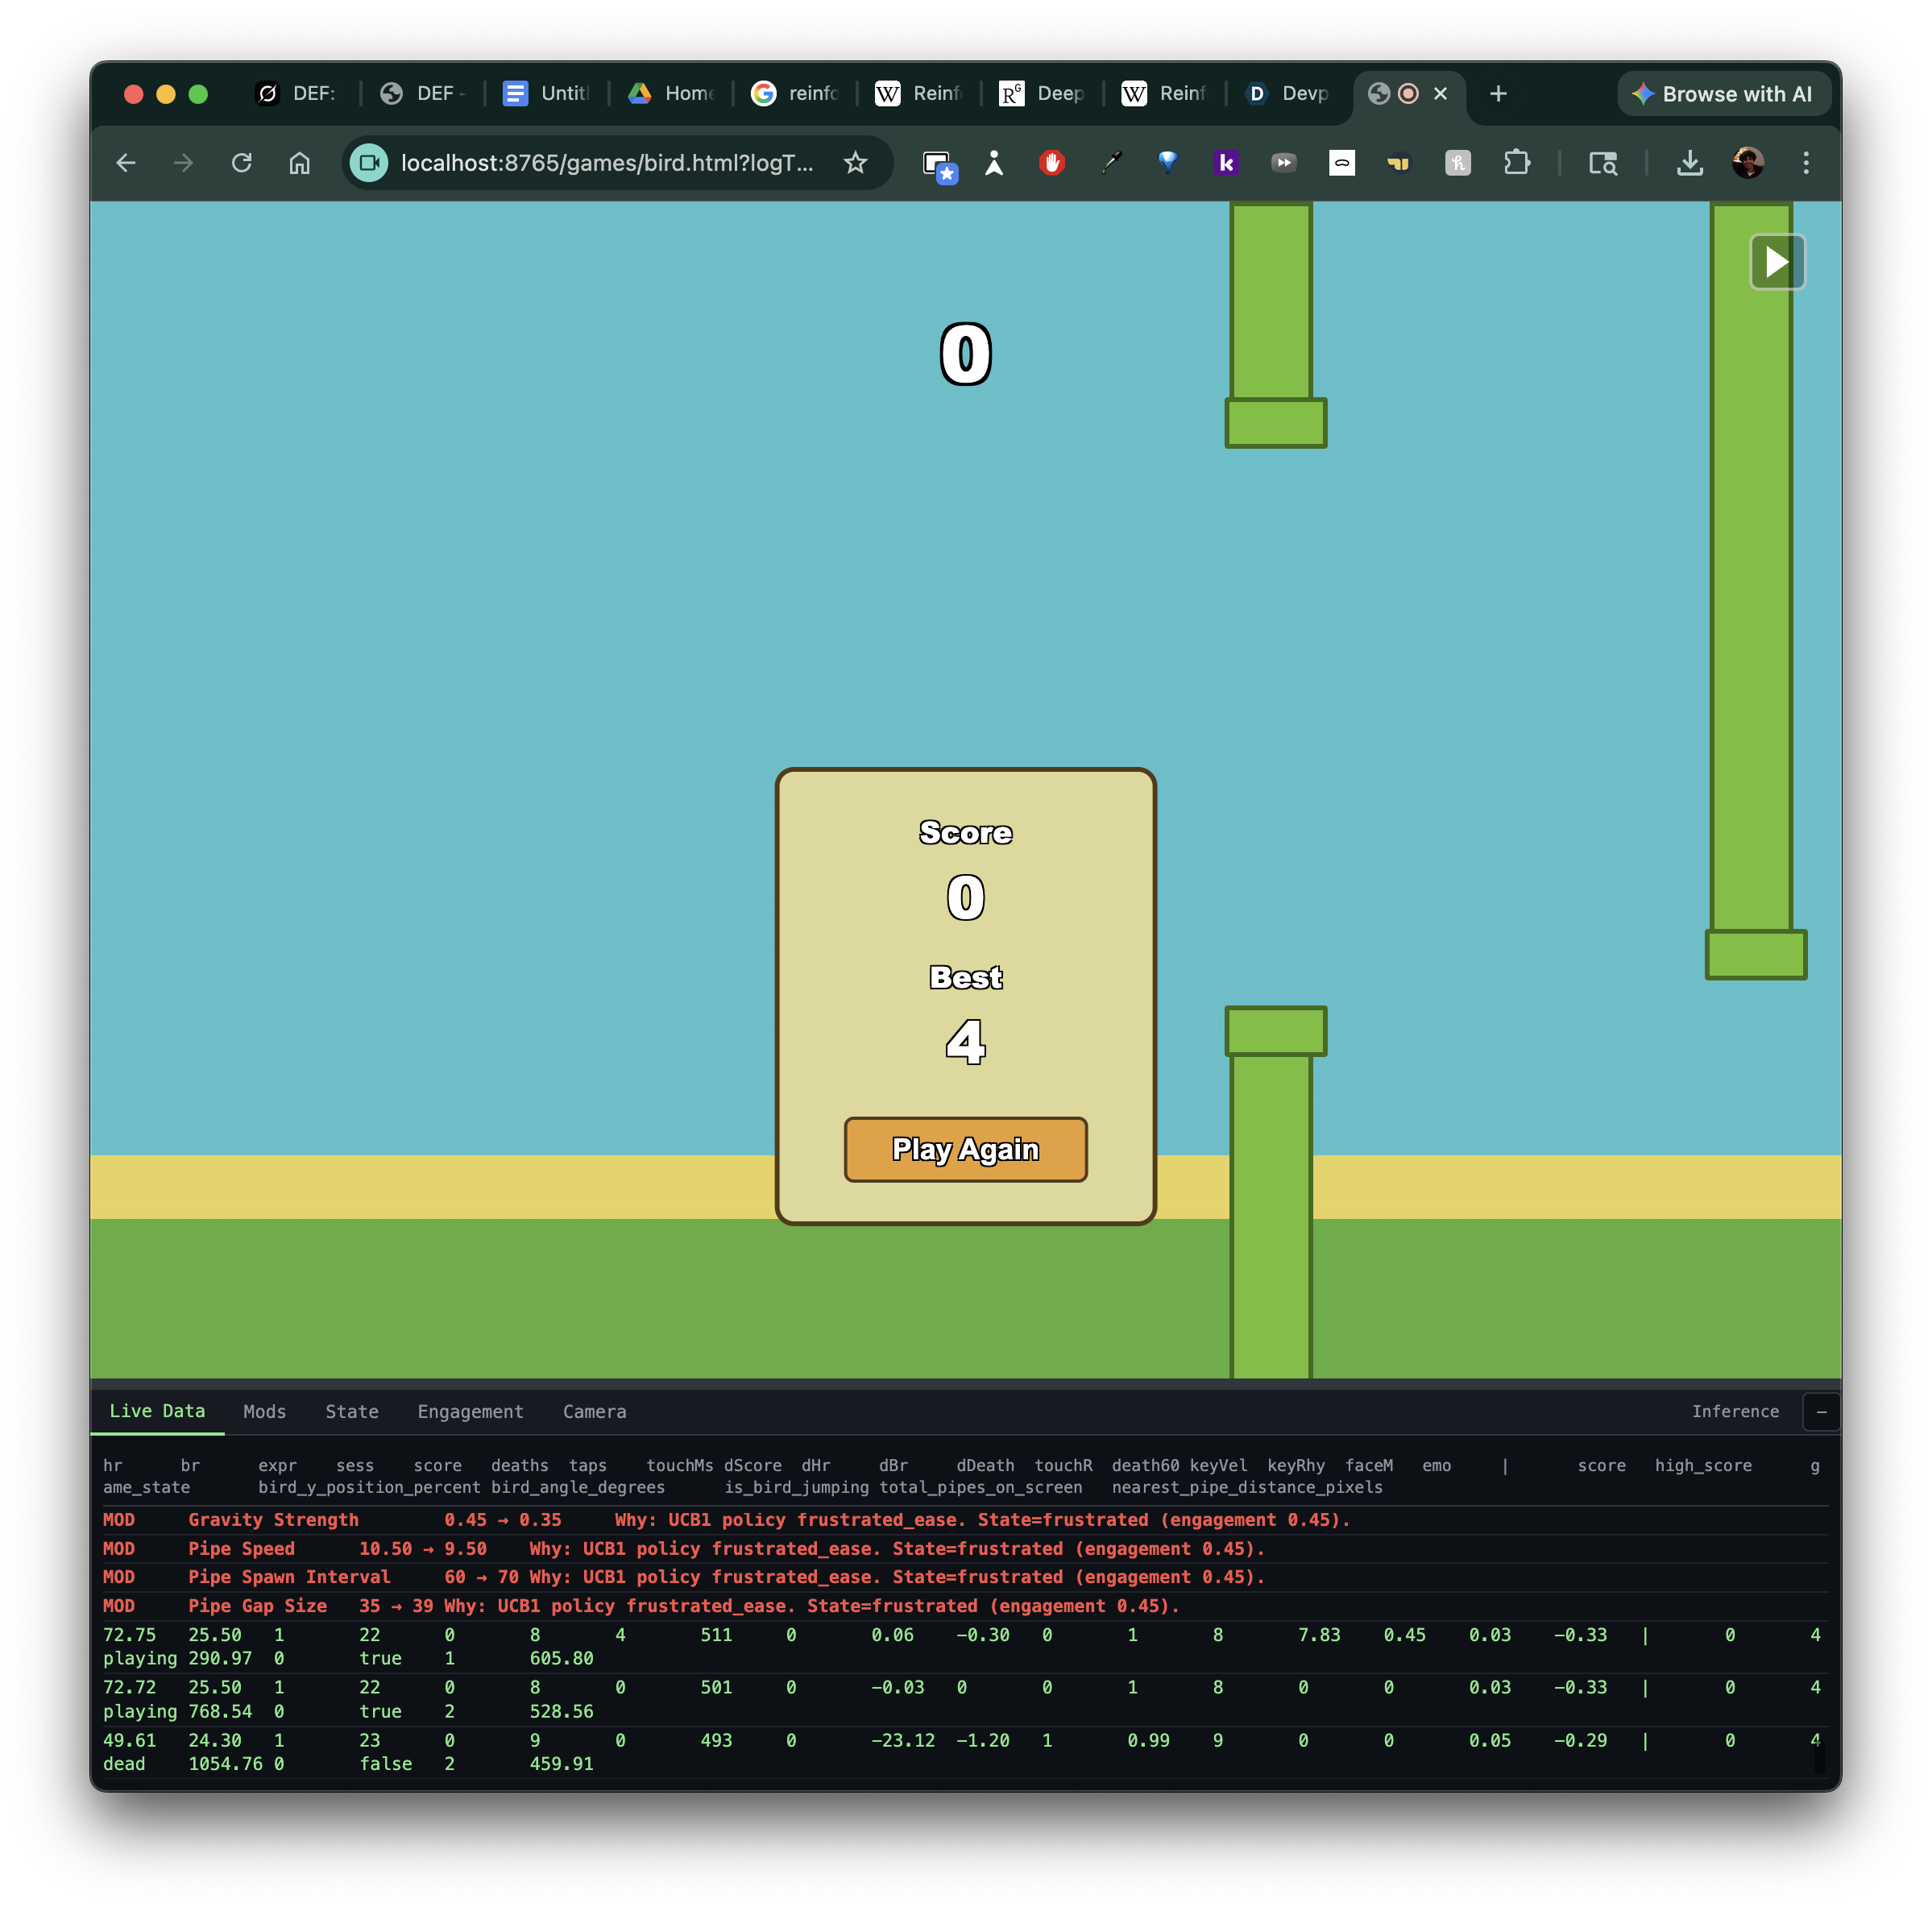
Task: Collapse the data panel with the minus button
Action: (1820, 1411)
